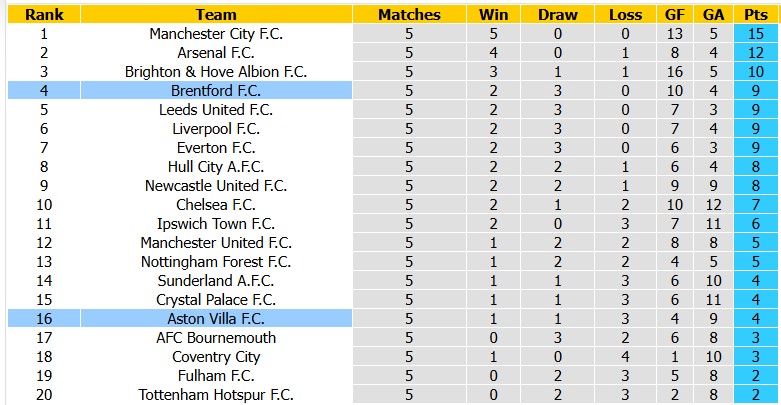Click the Matches column header
This screenshot has width=781, height=405.
(x=409, y=14)
